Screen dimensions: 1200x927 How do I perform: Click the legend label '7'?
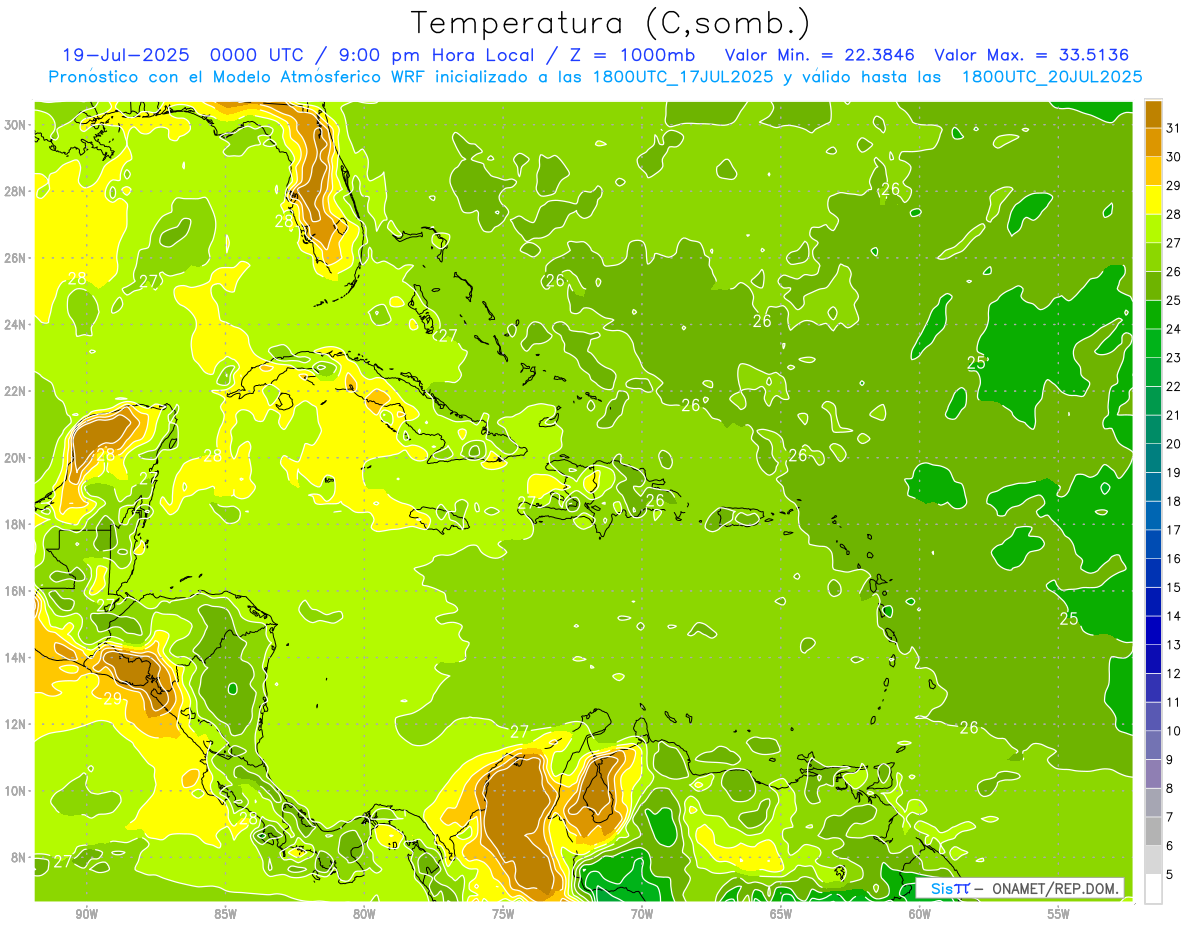point(1170,818)
